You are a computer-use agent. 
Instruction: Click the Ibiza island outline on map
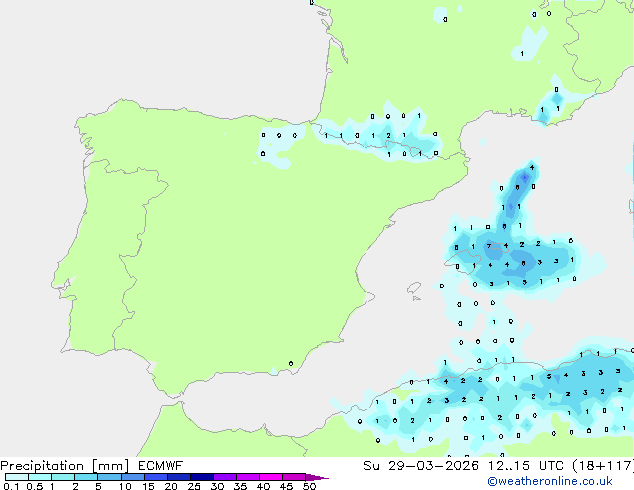[x=414, y=289]
